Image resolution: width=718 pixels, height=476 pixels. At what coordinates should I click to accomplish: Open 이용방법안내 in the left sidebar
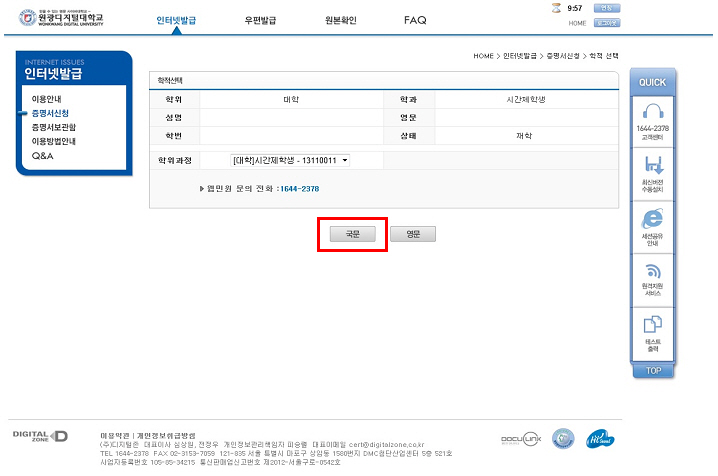click(x=54, y=141)
